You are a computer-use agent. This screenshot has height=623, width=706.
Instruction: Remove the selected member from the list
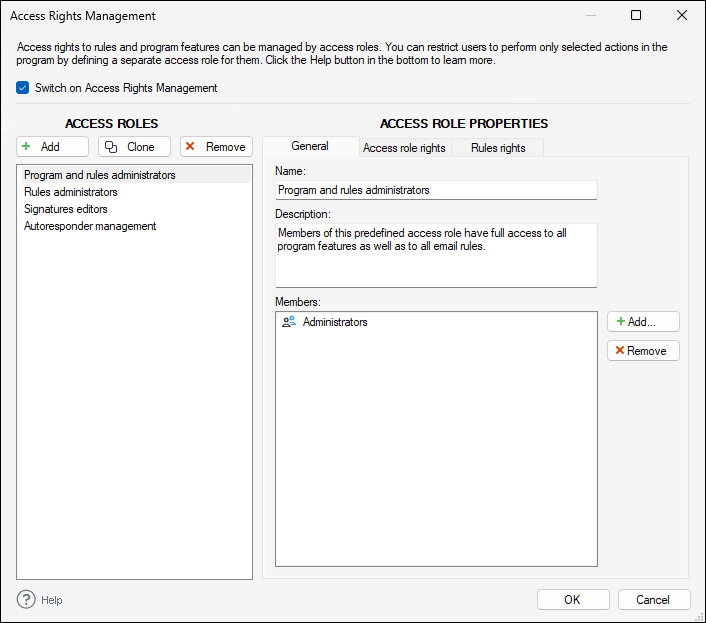(643, 351)
